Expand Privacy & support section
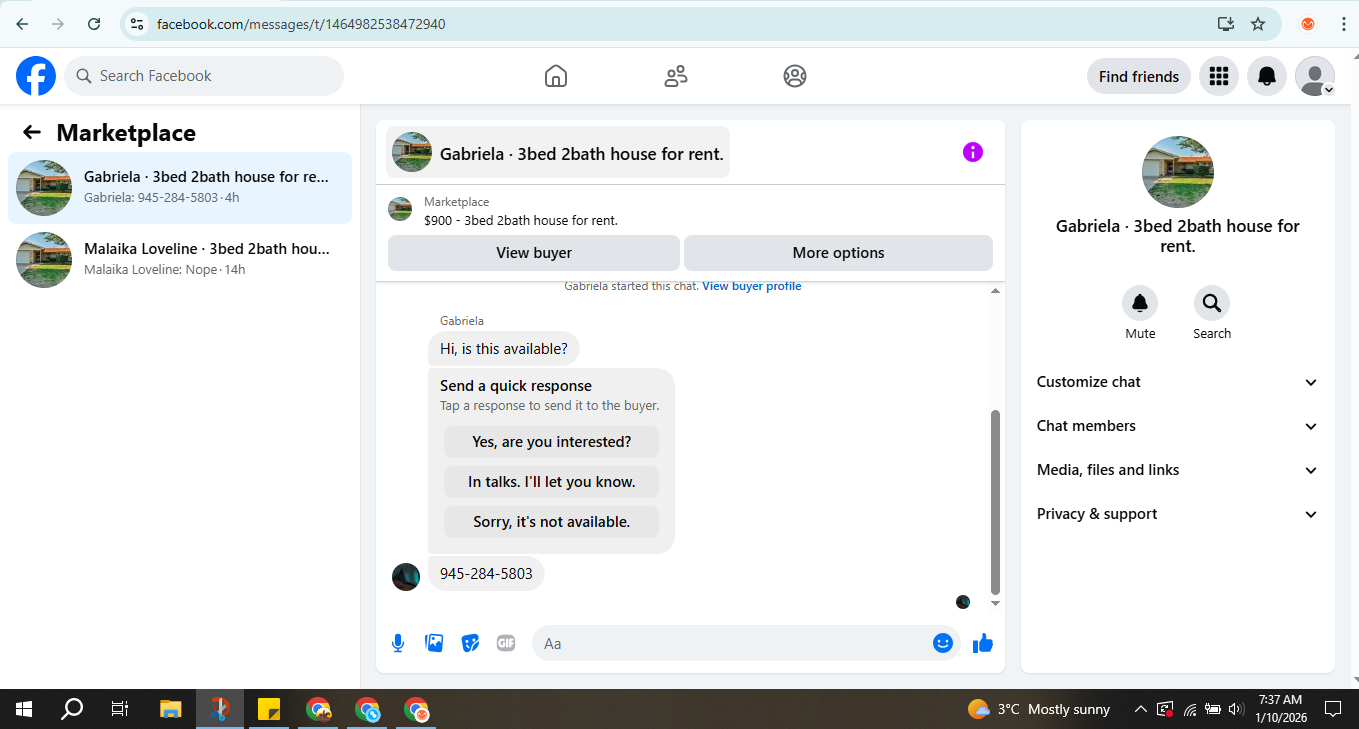 click(x=1178, y=514)
